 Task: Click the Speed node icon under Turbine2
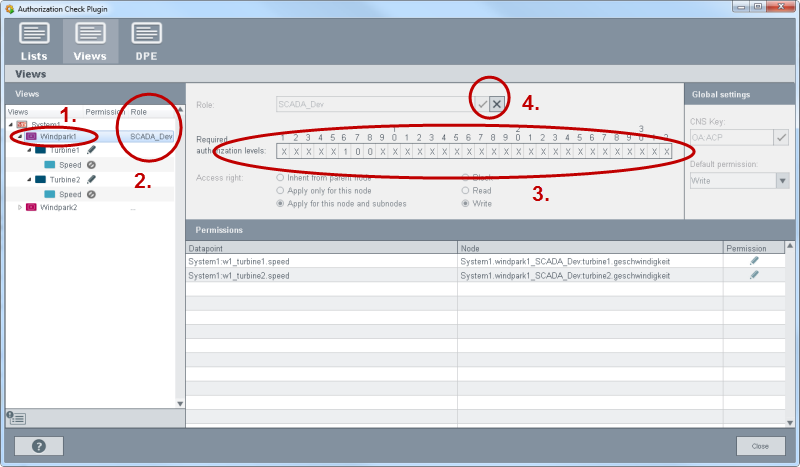(x=49, y=194)
